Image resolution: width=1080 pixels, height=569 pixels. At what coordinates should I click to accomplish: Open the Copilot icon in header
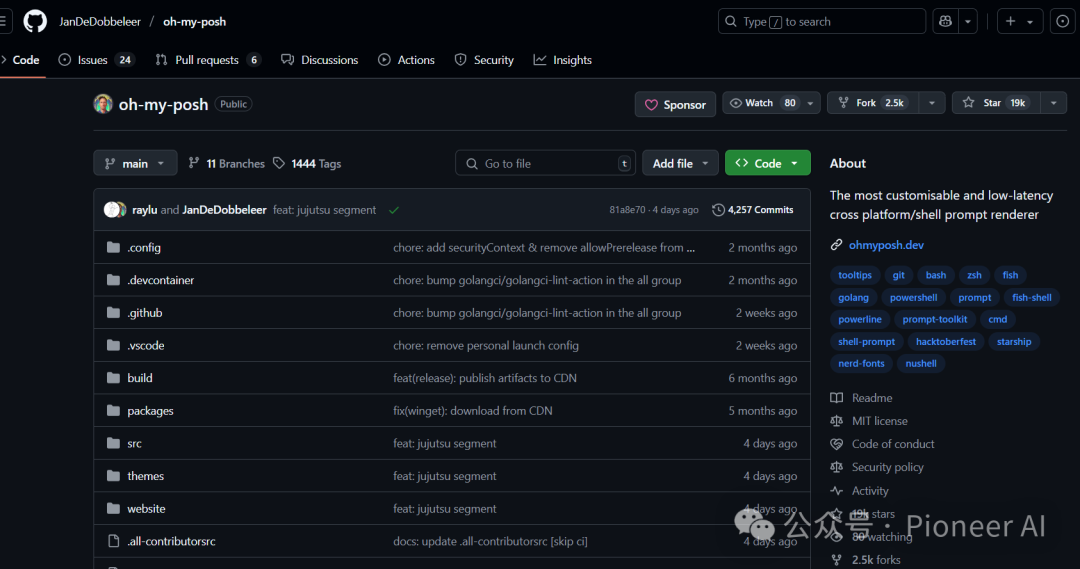[x=945, y=21]
